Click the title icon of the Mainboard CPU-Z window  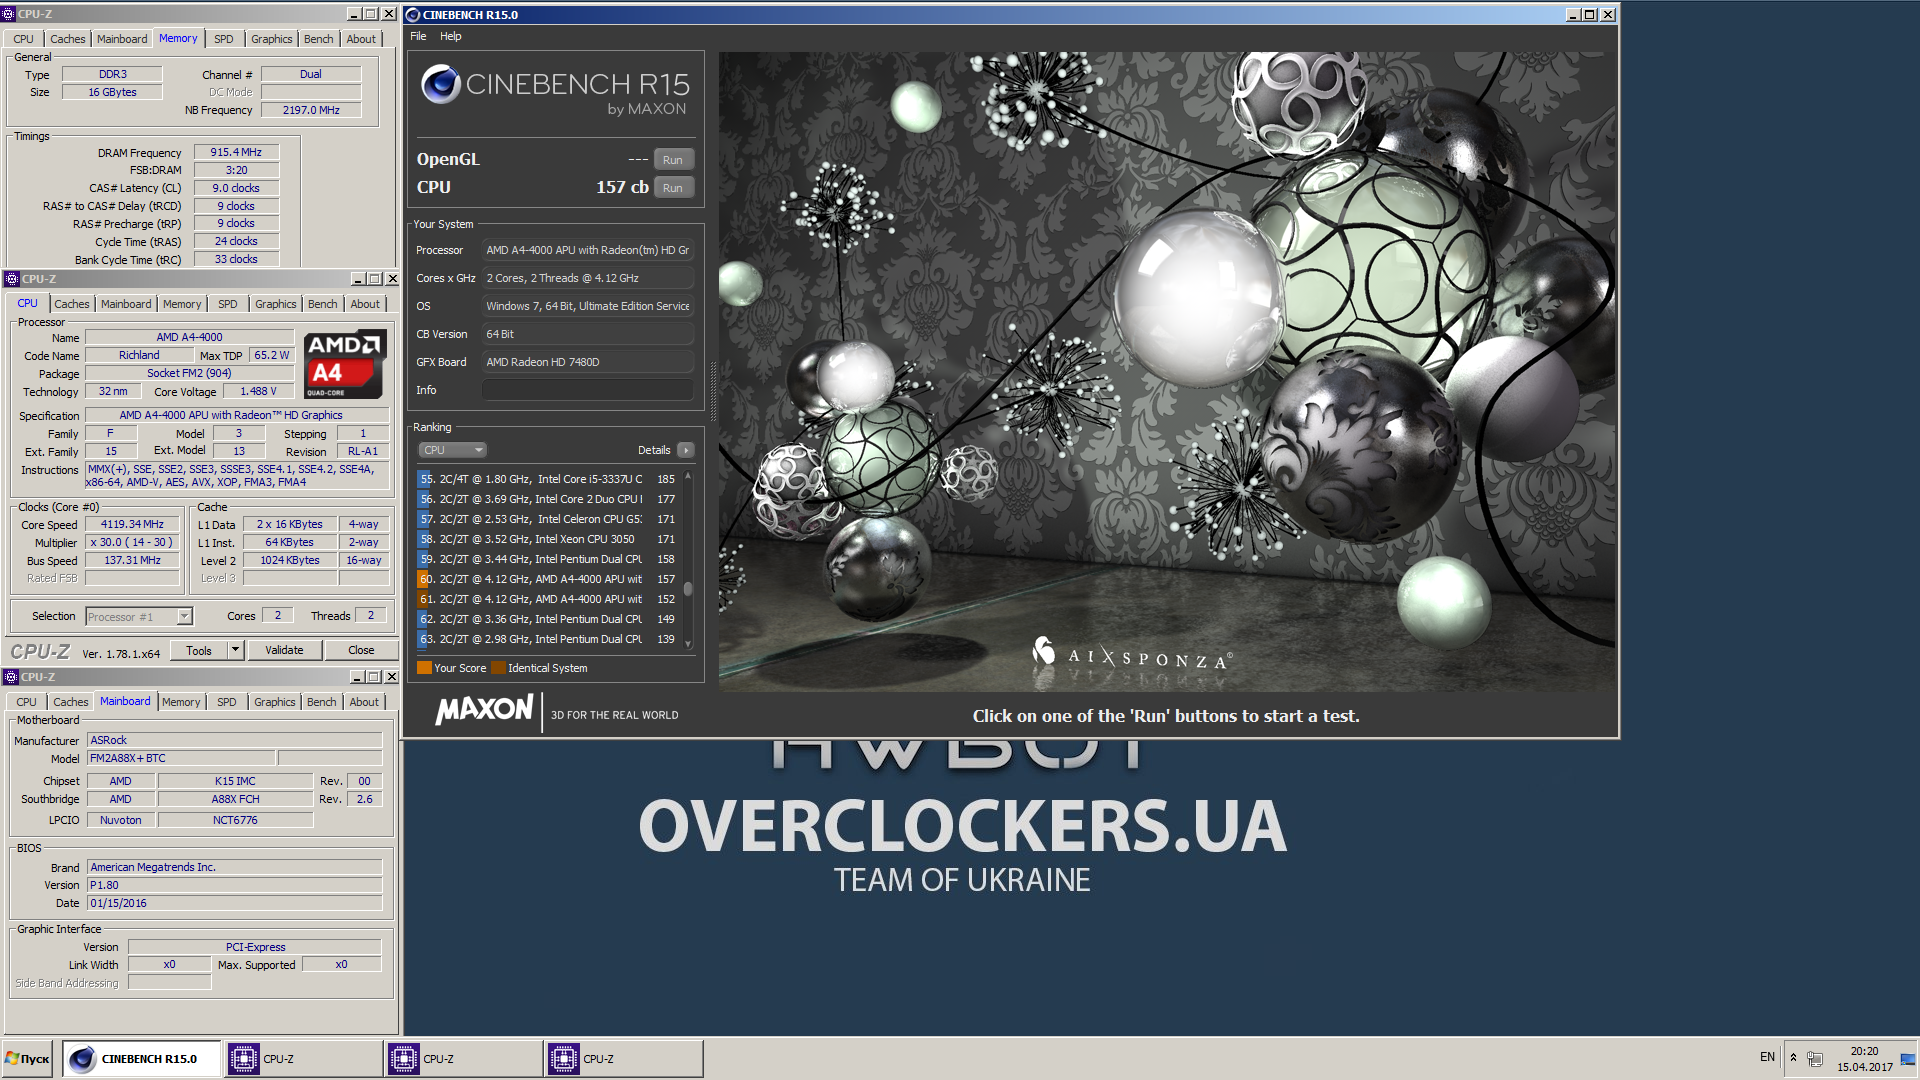(12, 677)
